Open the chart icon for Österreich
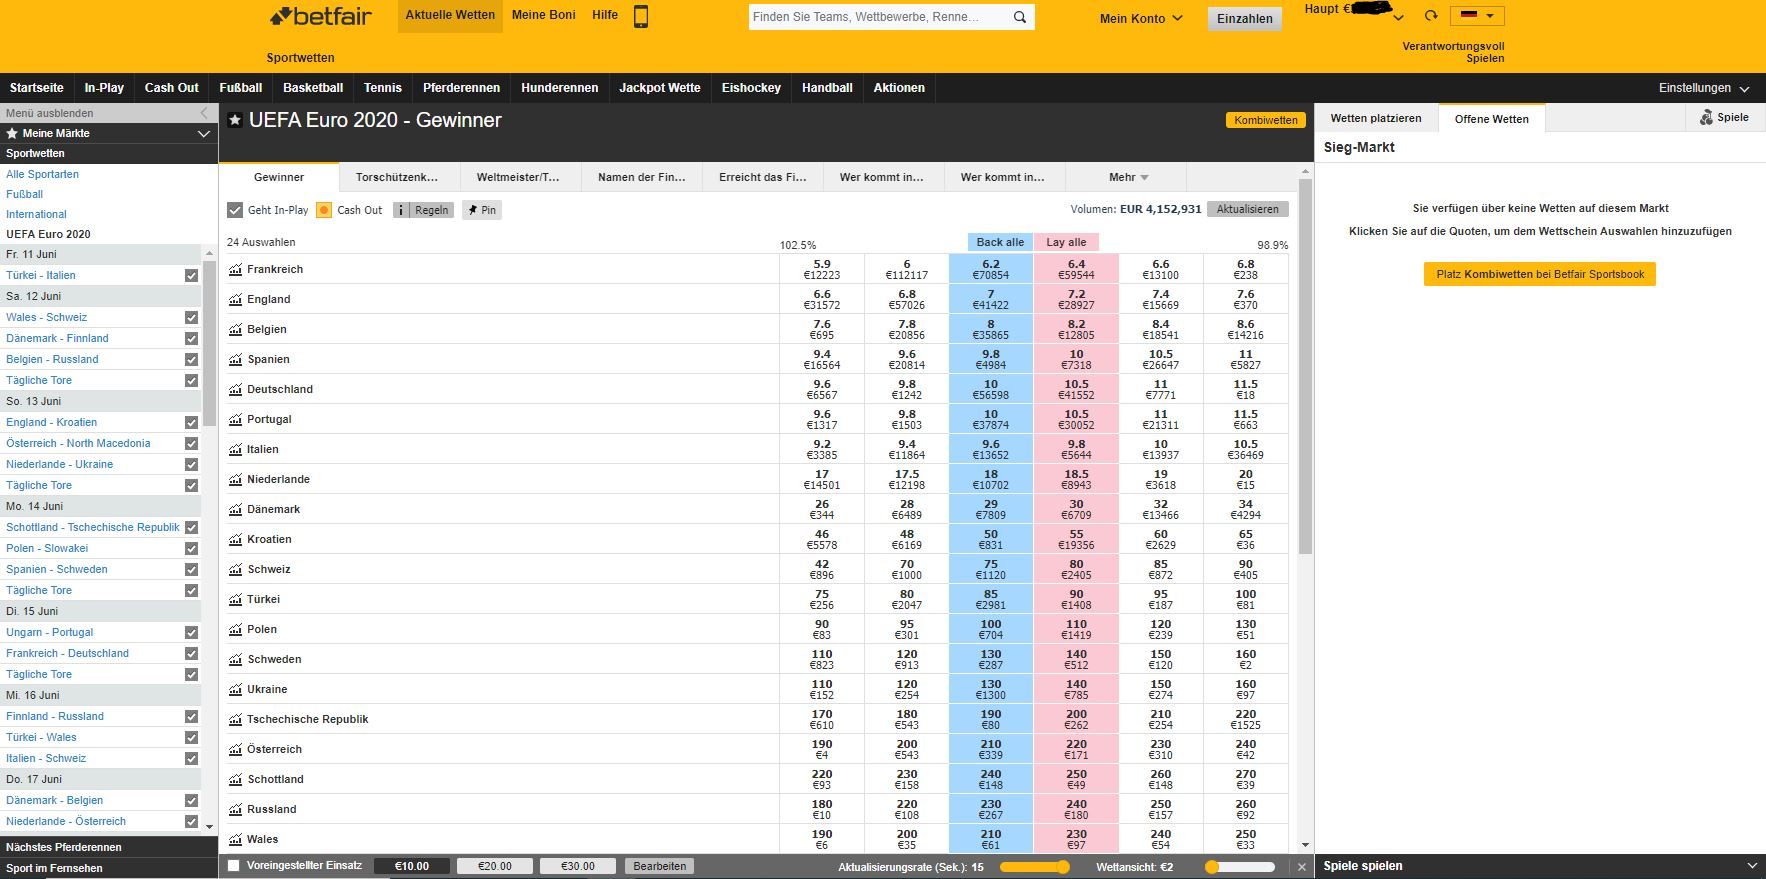The height and width of the screenshot is (879, 1766). 236,749
